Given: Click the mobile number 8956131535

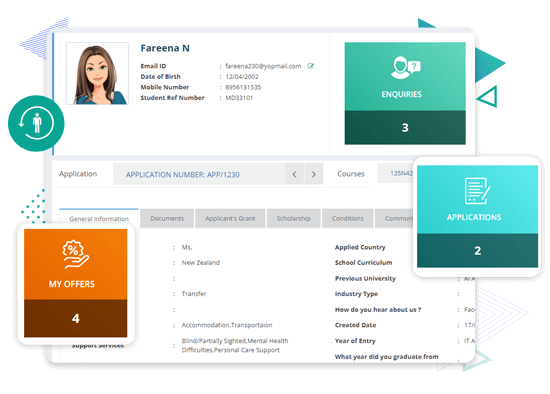Looking at the screenshot, I should [x=243, y=87].
